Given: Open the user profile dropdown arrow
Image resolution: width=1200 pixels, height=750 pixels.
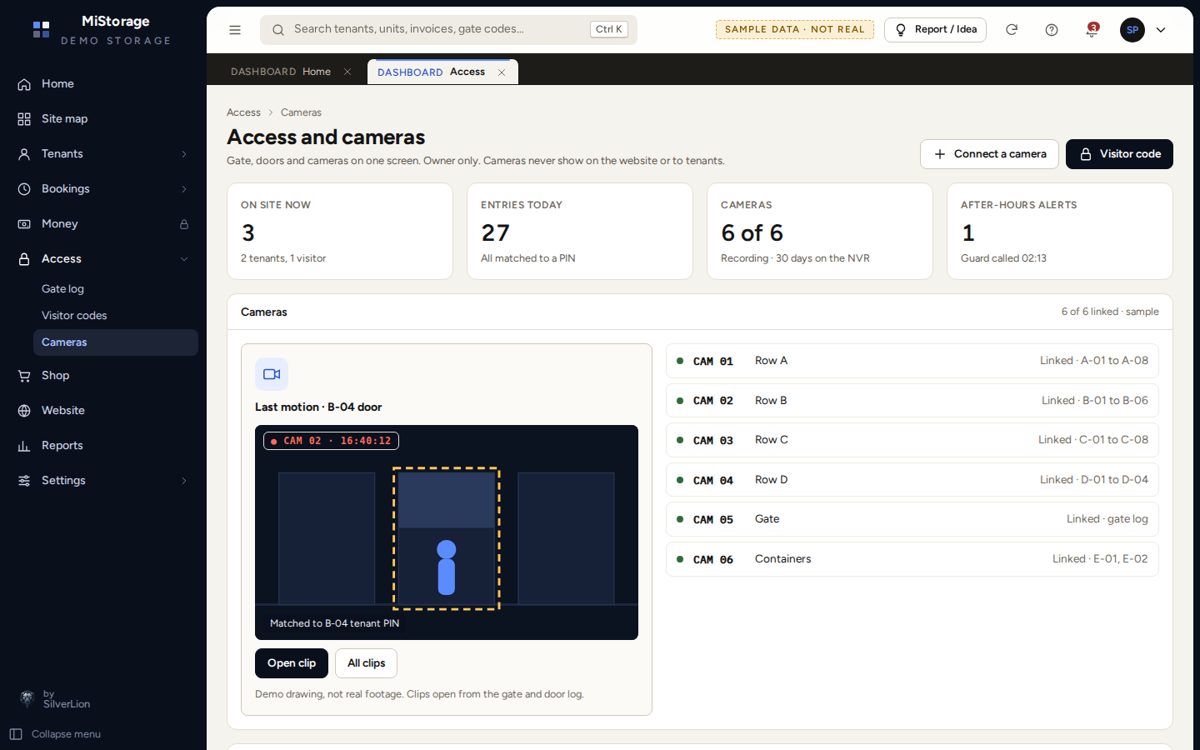Looking at the screenshot, I should tap(1161, 30).
